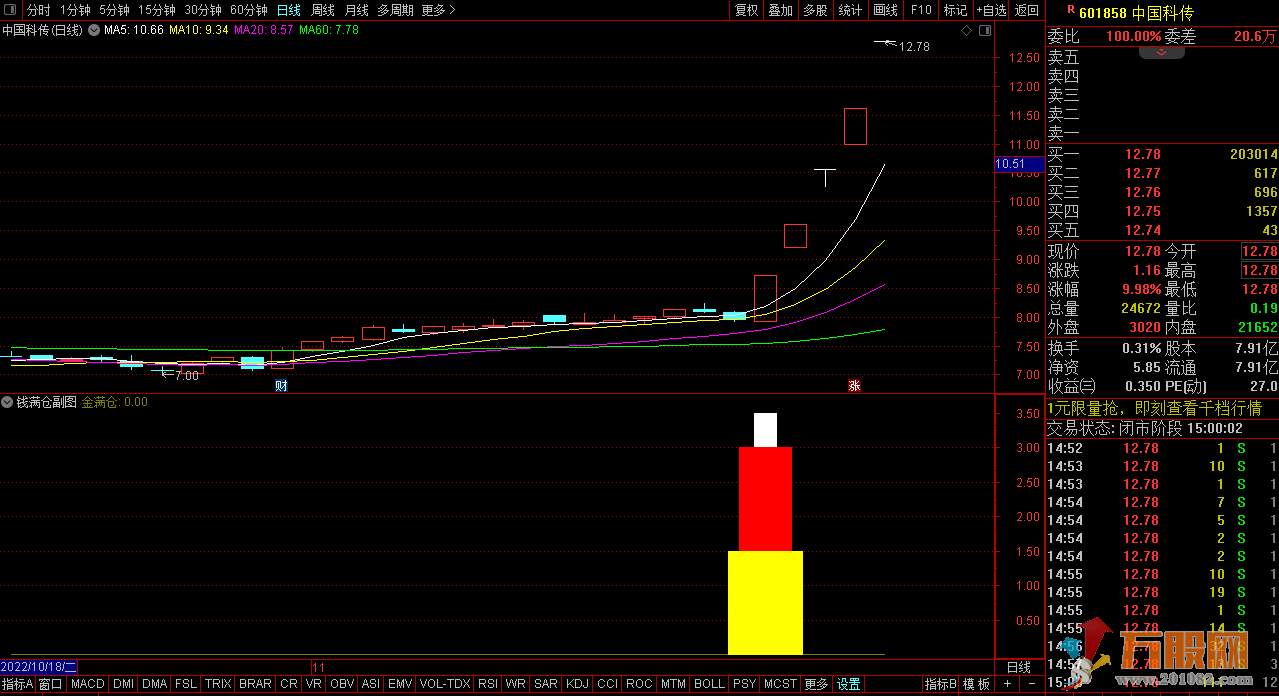1279x696 pixels.
Task: Click the 1元限量抢 千档行情 promotion link
Action: coord(1155,408)
